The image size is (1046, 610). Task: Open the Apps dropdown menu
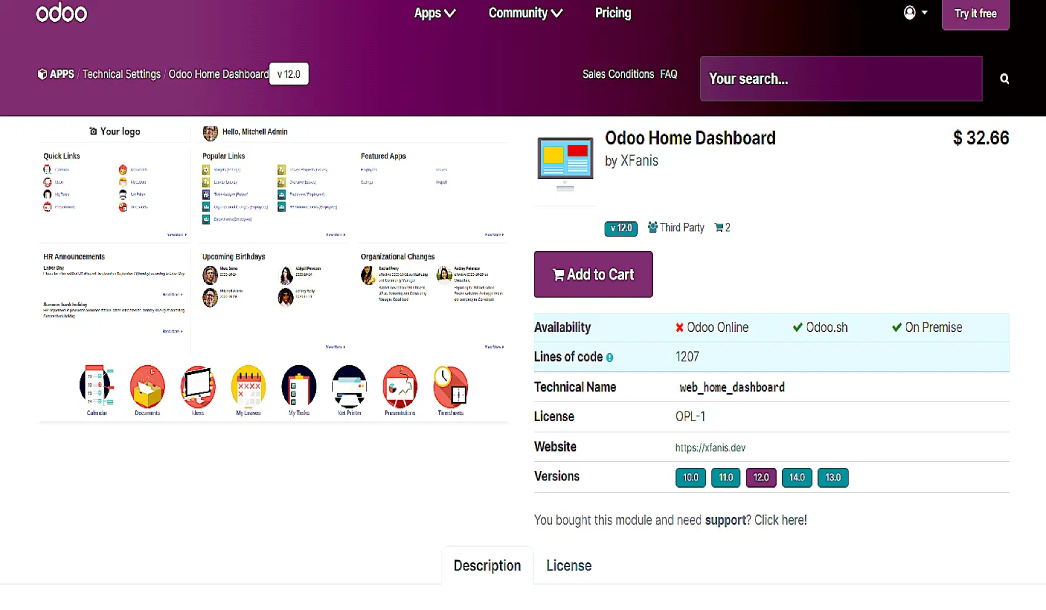[435, 14]
